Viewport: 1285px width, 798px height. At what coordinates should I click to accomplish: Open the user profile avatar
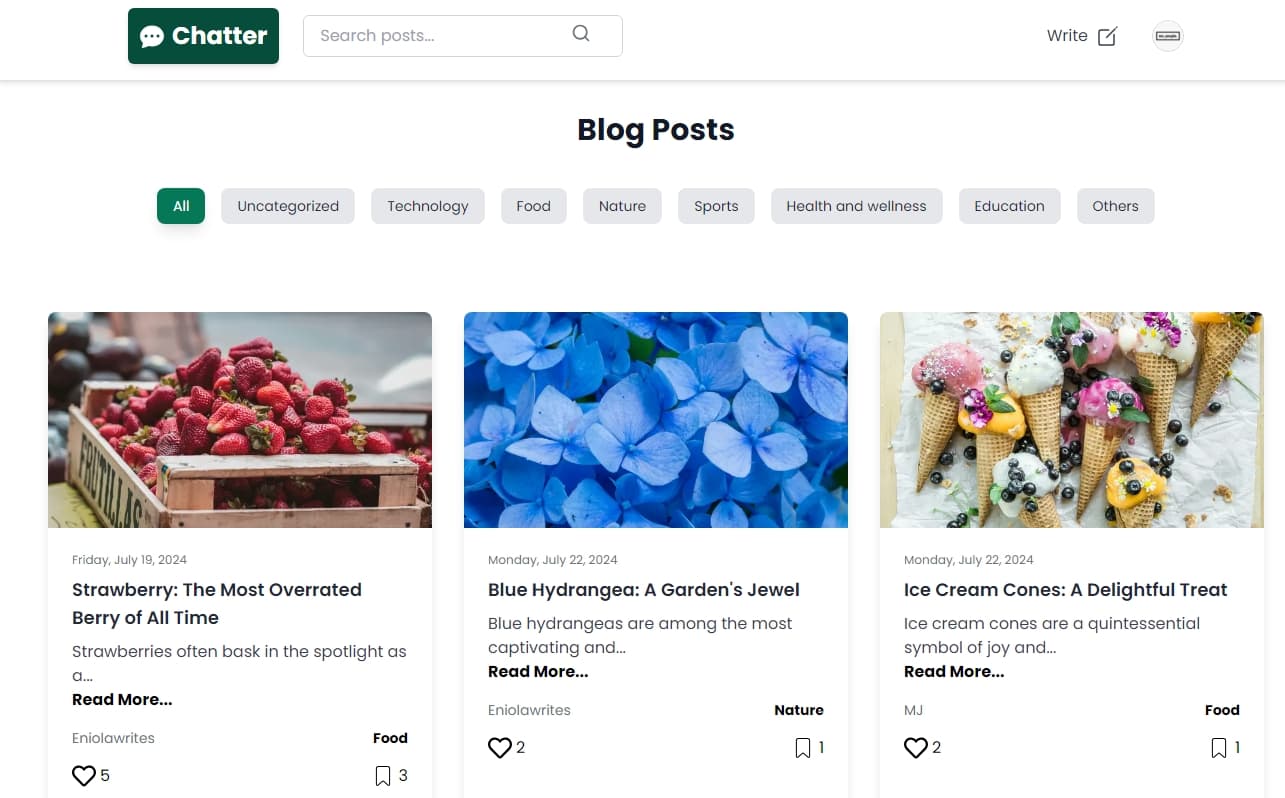point(1168,36)
